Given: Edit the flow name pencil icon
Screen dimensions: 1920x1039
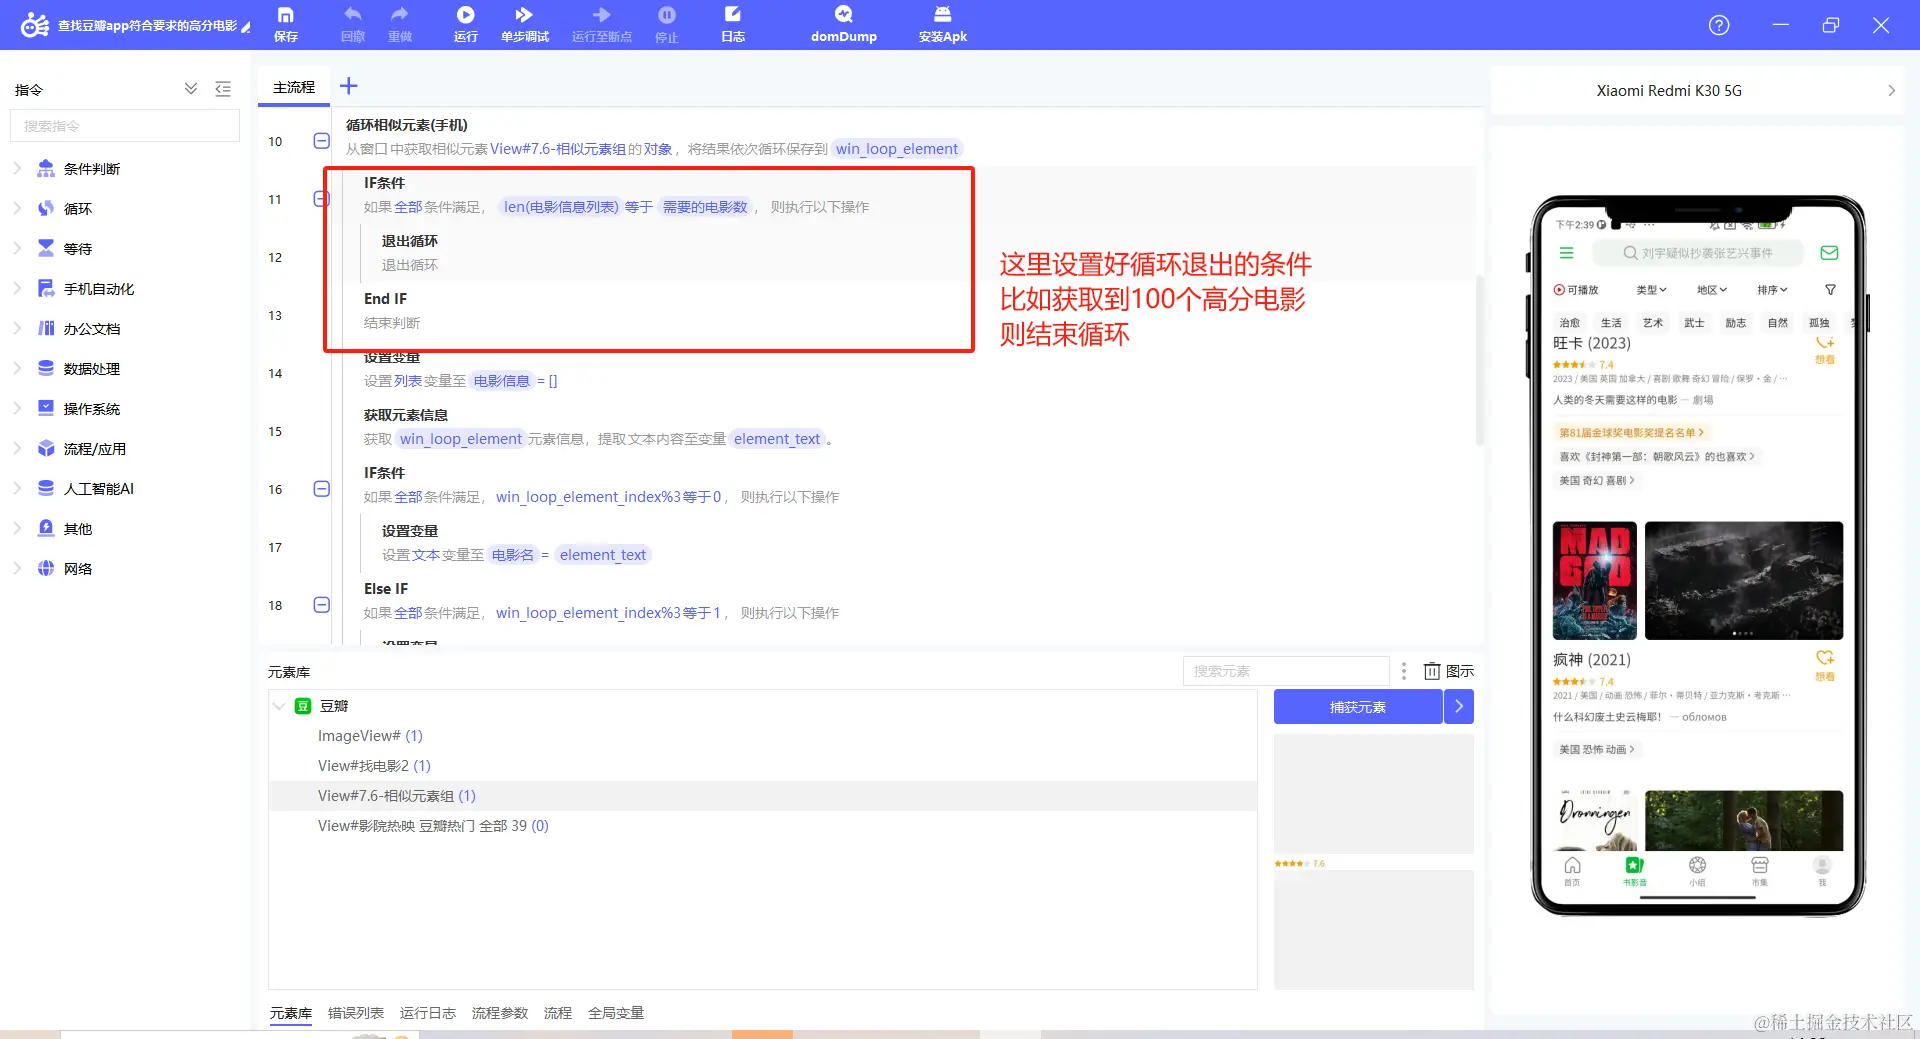Looking at the screenshot, I should coord(246,26).
